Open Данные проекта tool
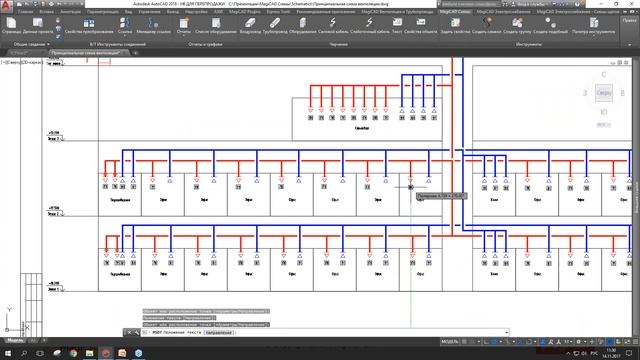Screen dimensions: 640x360 pos(38,25)
